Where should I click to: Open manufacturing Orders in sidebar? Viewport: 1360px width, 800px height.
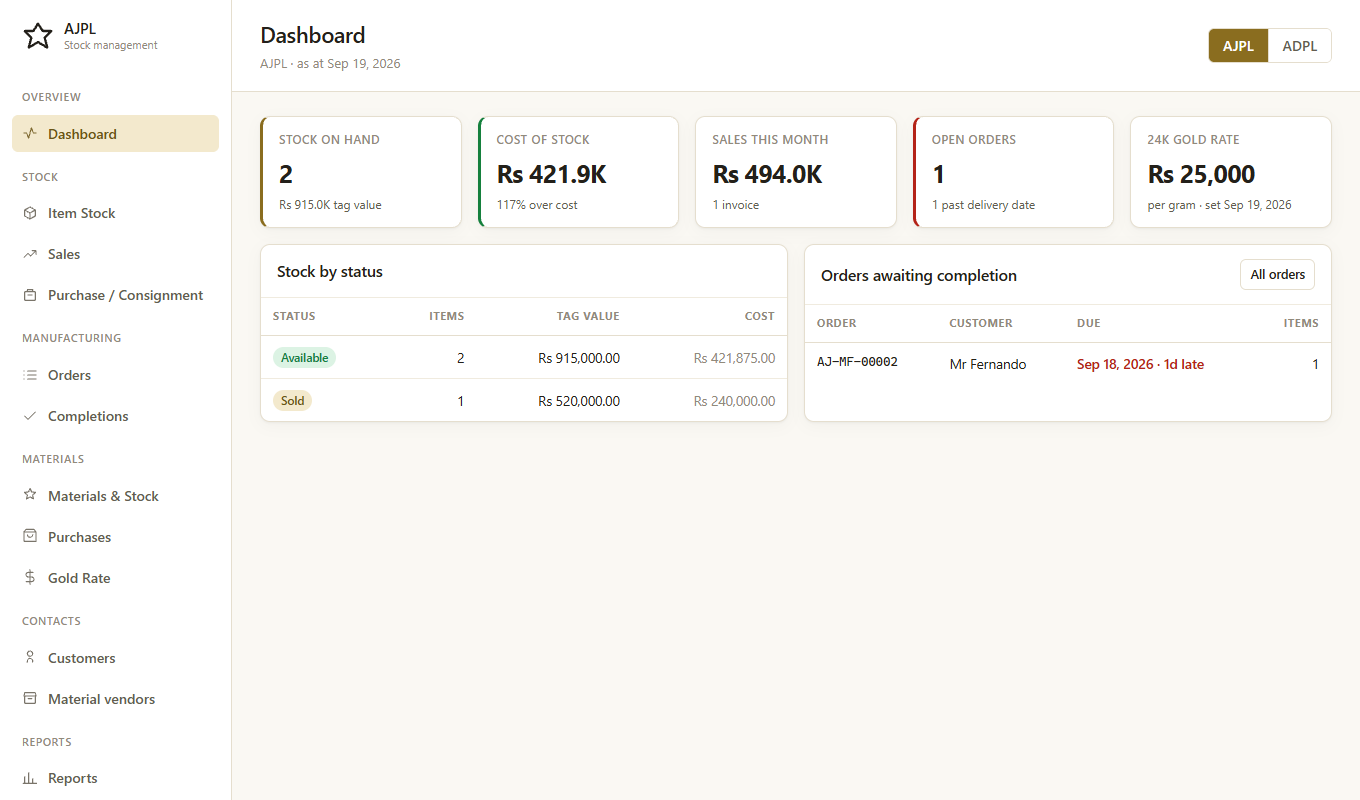click(115, 375)
